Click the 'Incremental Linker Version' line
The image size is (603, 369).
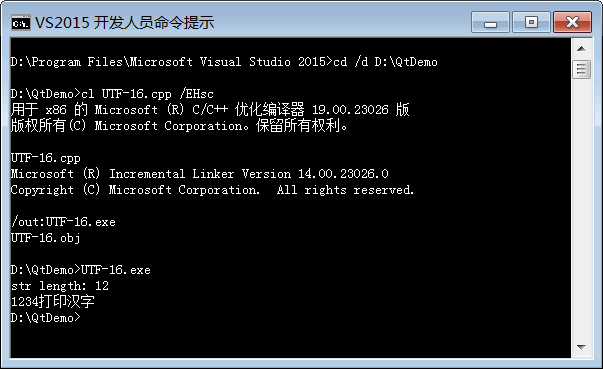200,174
